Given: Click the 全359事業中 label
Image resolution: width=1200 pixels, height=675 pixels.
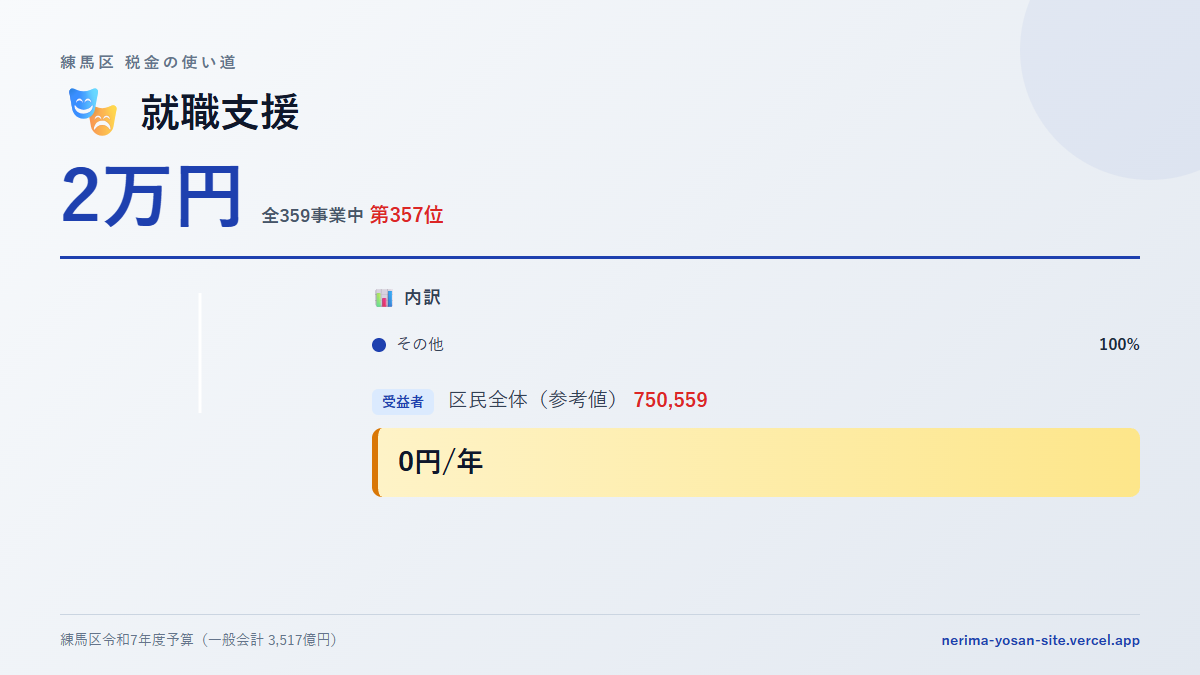Looking at the screenshot, I should coord(312,216).
